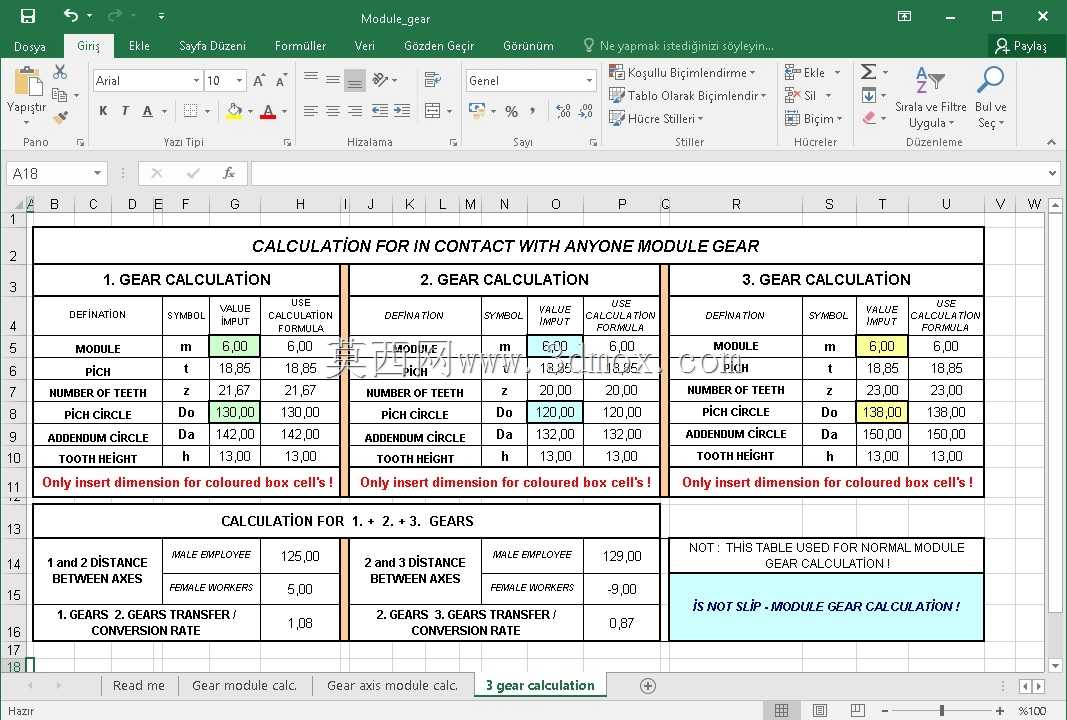The image size is (1067, 720).
Task: Open Bul ve Seç magnifier
Action: 990,97
